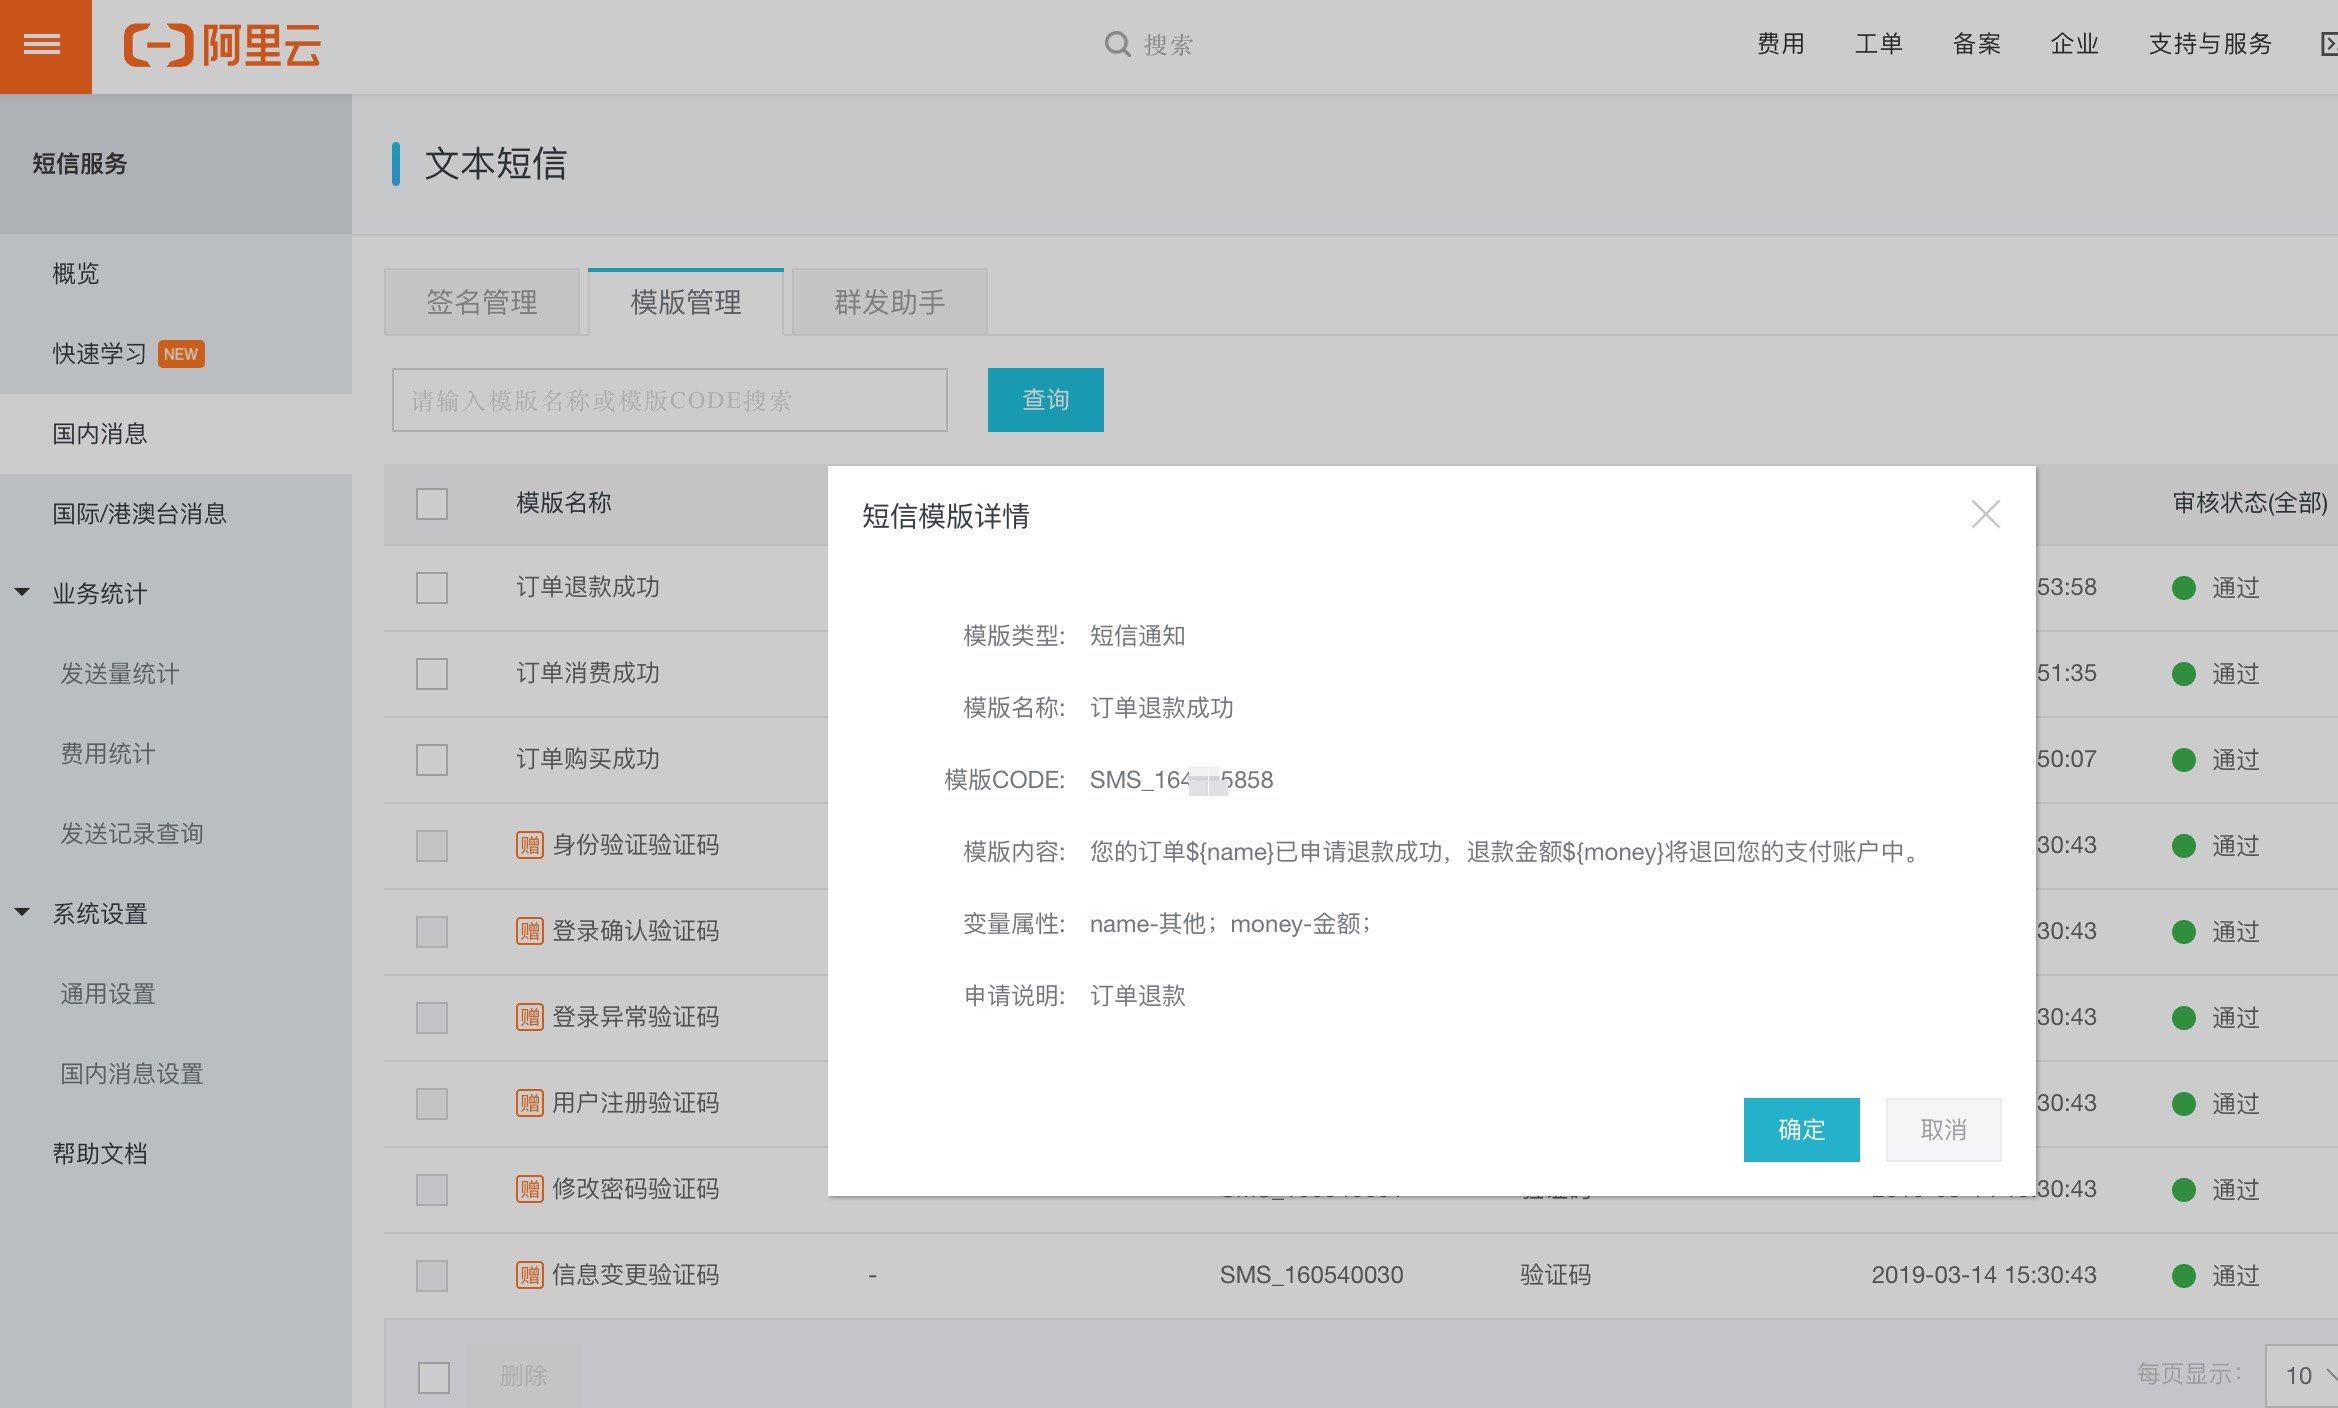Open the hamburger menu icon
The width and height of the screenshot is (2338, 1408).
tap(42, 45)
